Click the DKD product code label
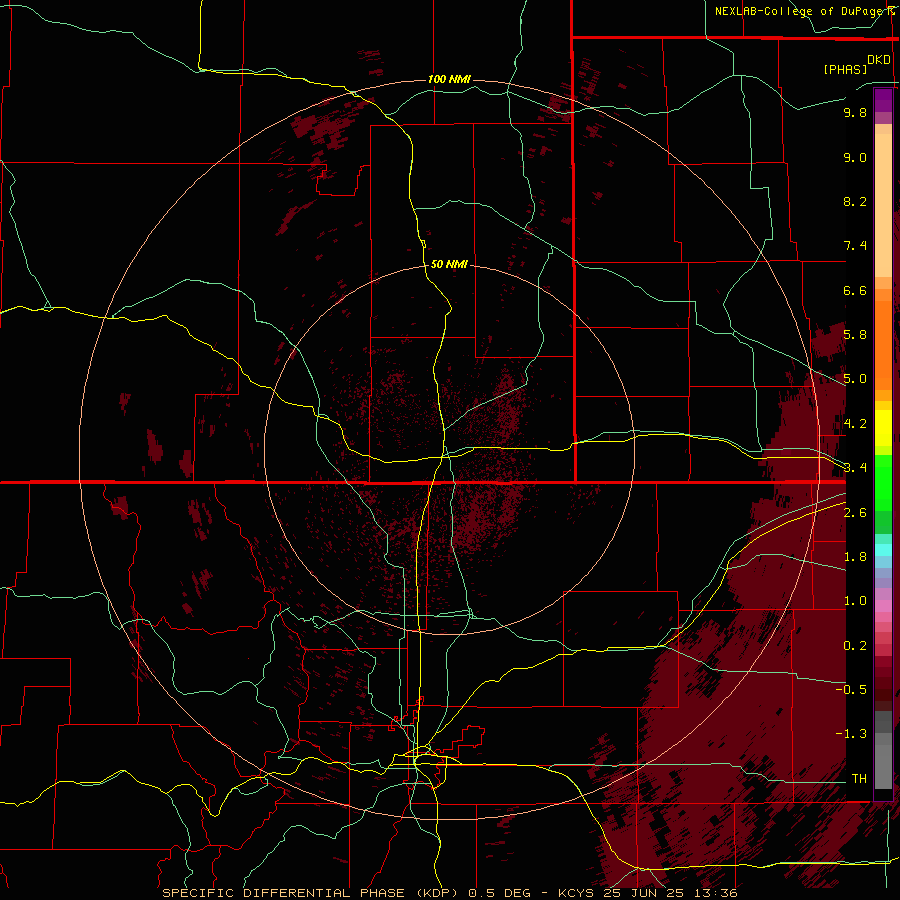This screenshot has width=900, height=900. pos(879,60)
